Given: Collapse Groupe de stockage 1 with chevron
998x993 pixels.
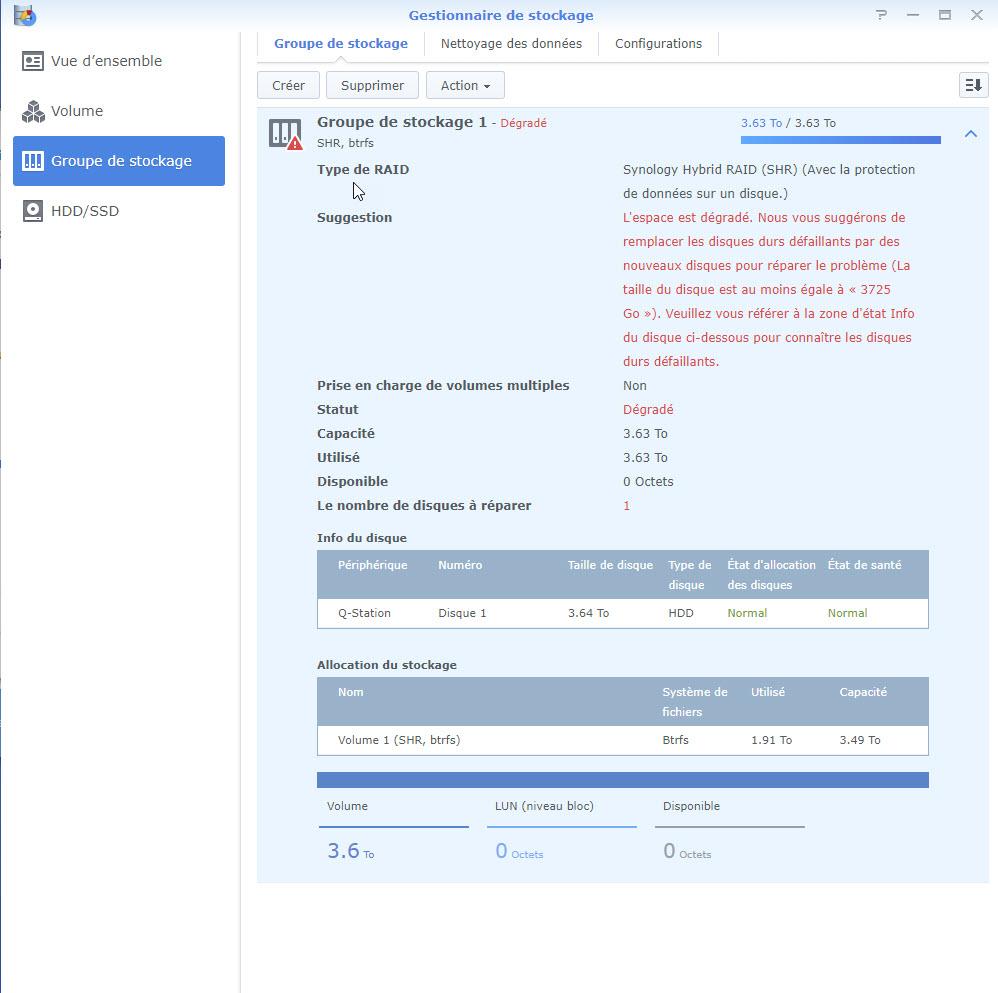Looking at the screenshot, I should pyautogui.click(x=971, y=134).
